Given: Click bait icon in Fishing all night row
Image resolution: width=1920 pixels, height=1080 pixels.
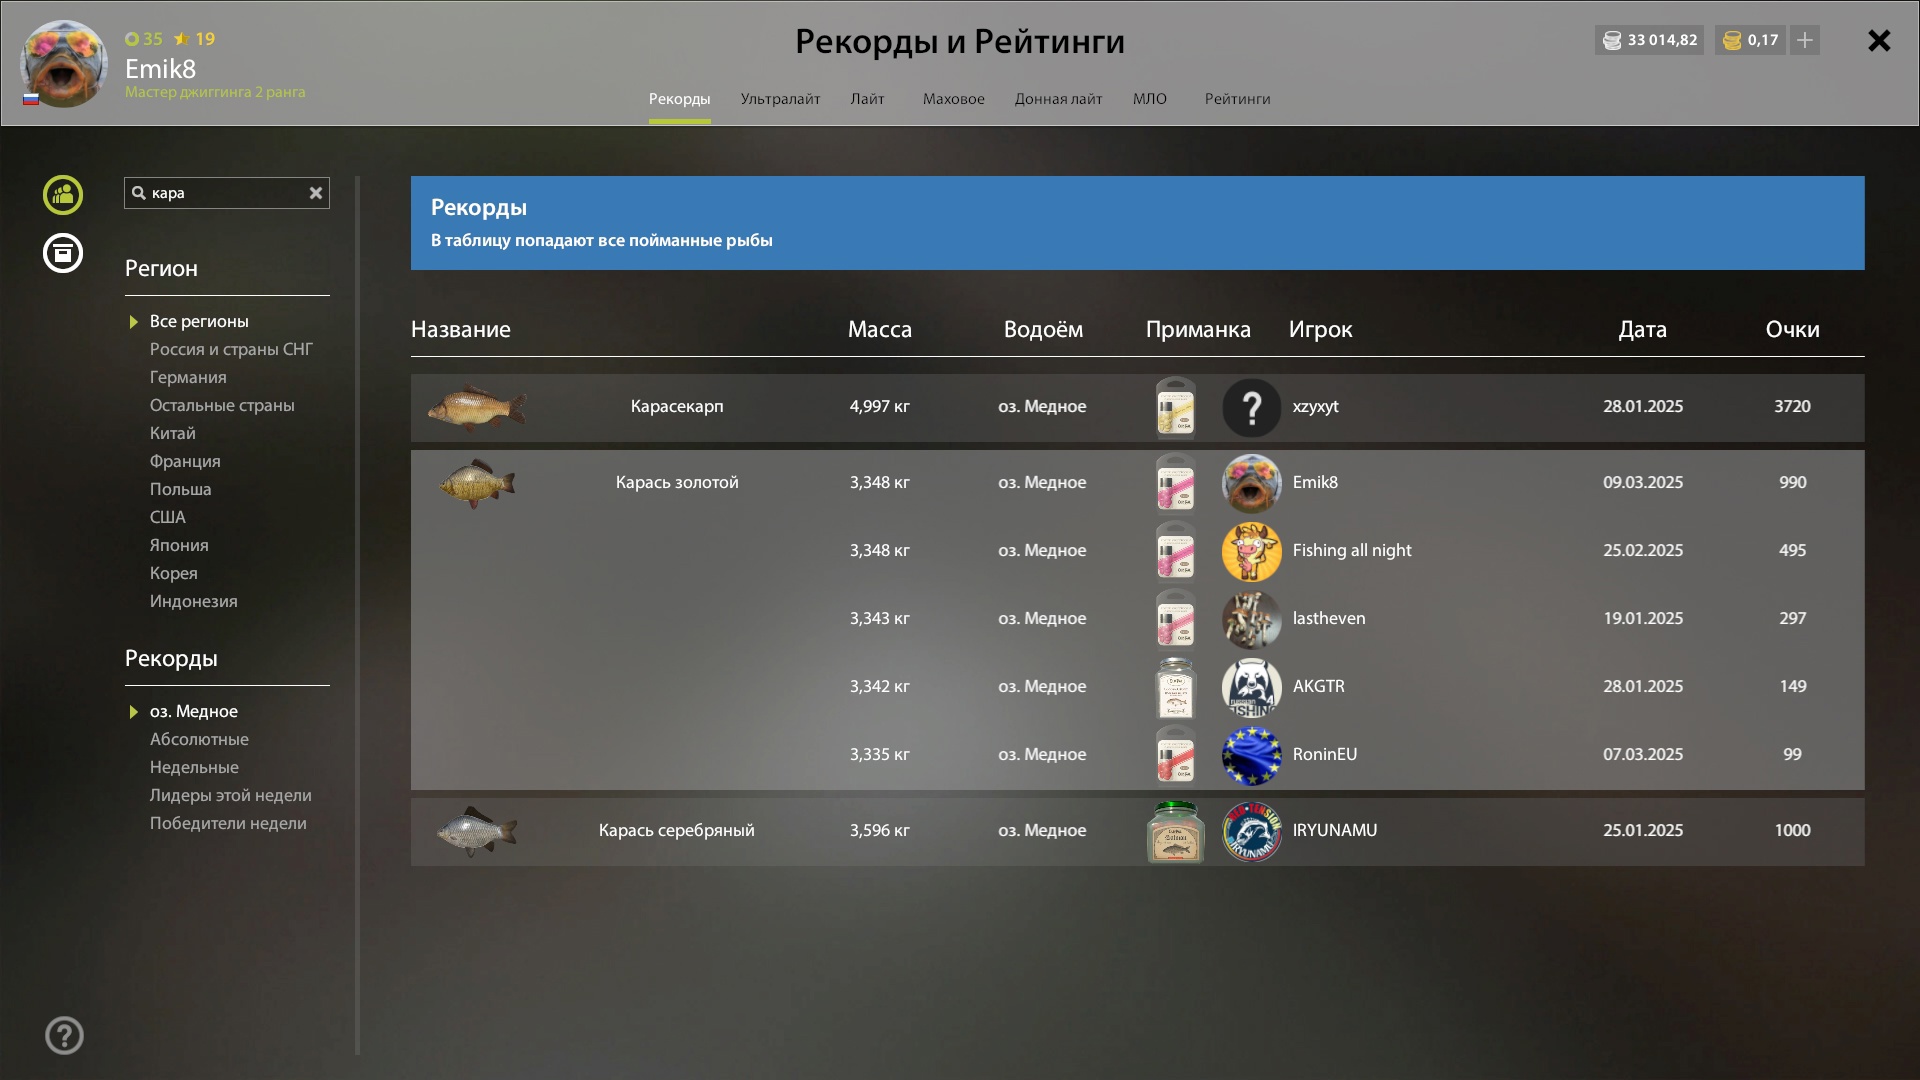Looking at the screenshot, I should [x=1175, y=552].
